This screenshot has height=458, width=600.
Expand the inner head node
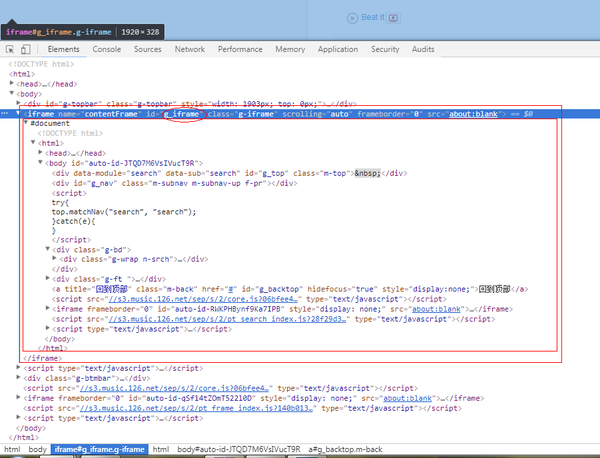[40, 152]
